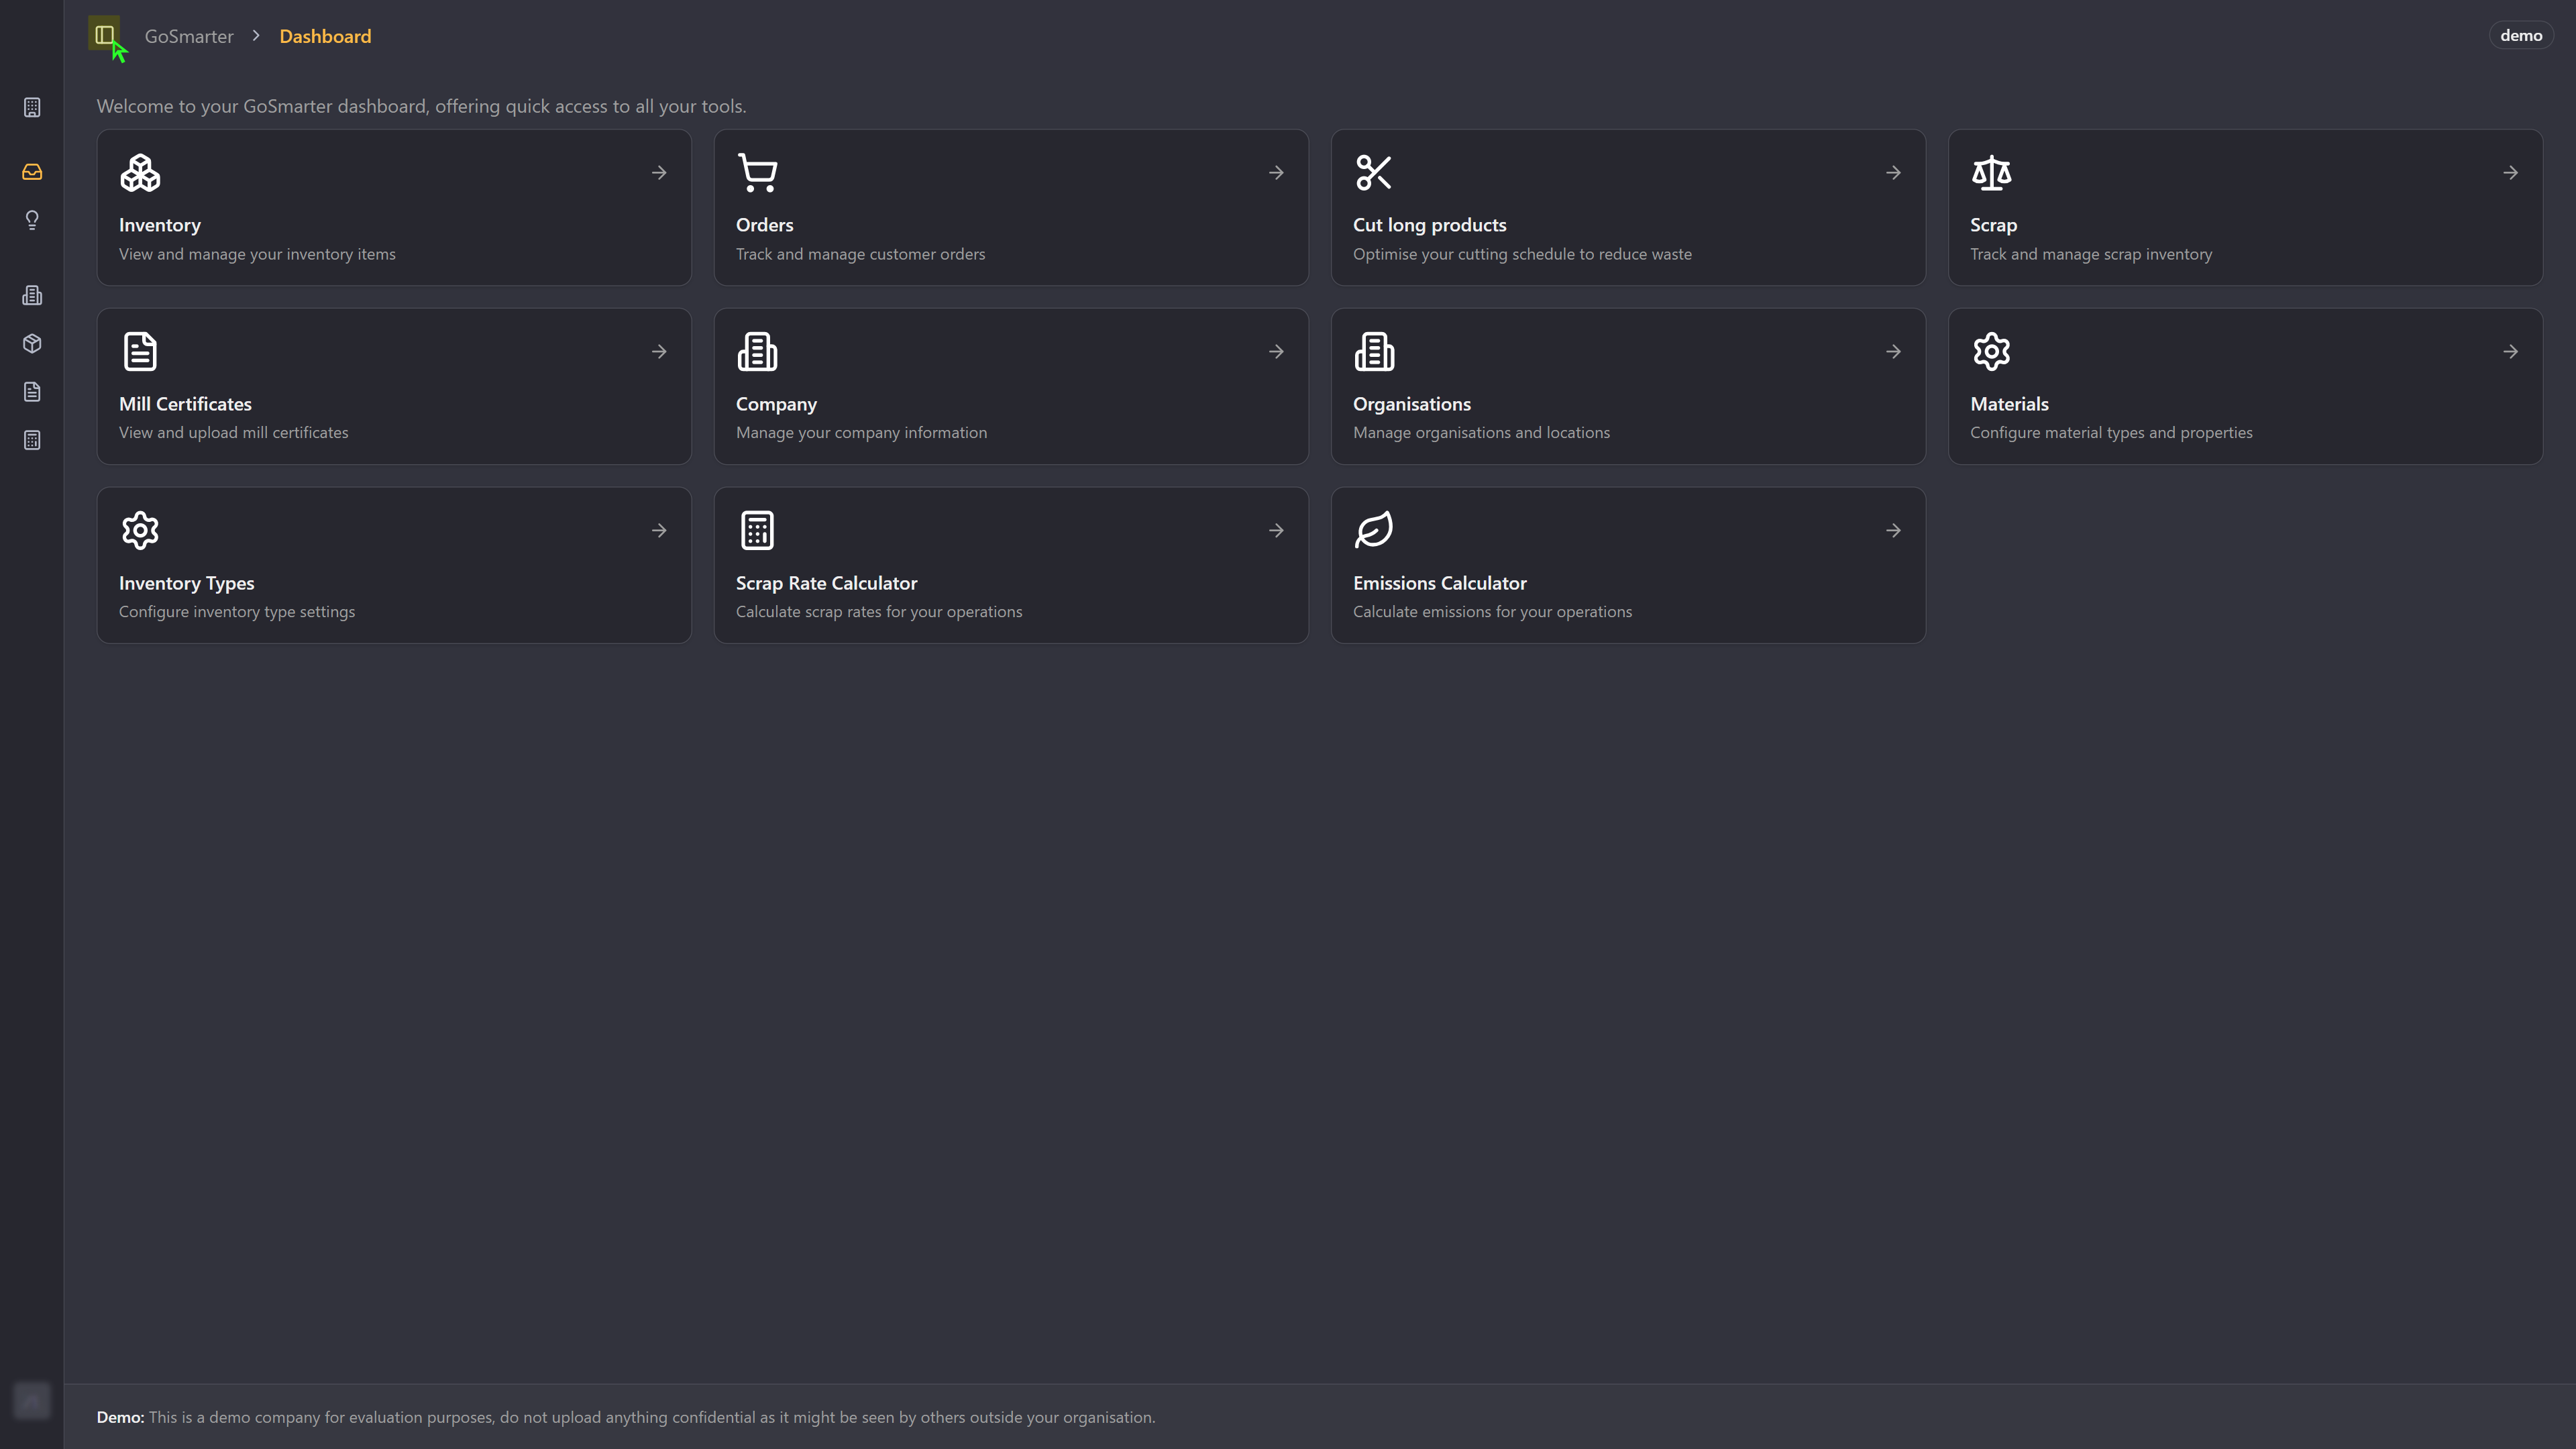The height and width of the screenshot is (1449, 2576).
Task: Click the building icon atop the sidebar
Action: coord(32,107)
